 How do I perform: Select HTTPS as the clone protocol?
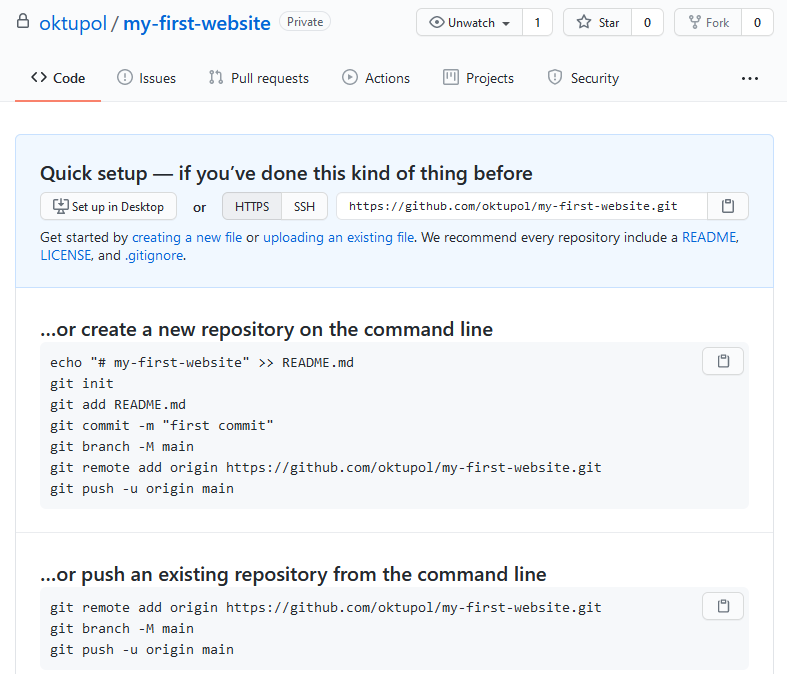pyautogui.click(x=252, y=206)
